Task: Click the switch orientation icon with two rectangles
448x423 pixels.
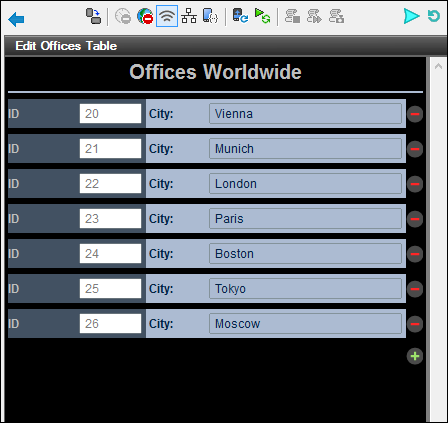Action: click(94, 16)
